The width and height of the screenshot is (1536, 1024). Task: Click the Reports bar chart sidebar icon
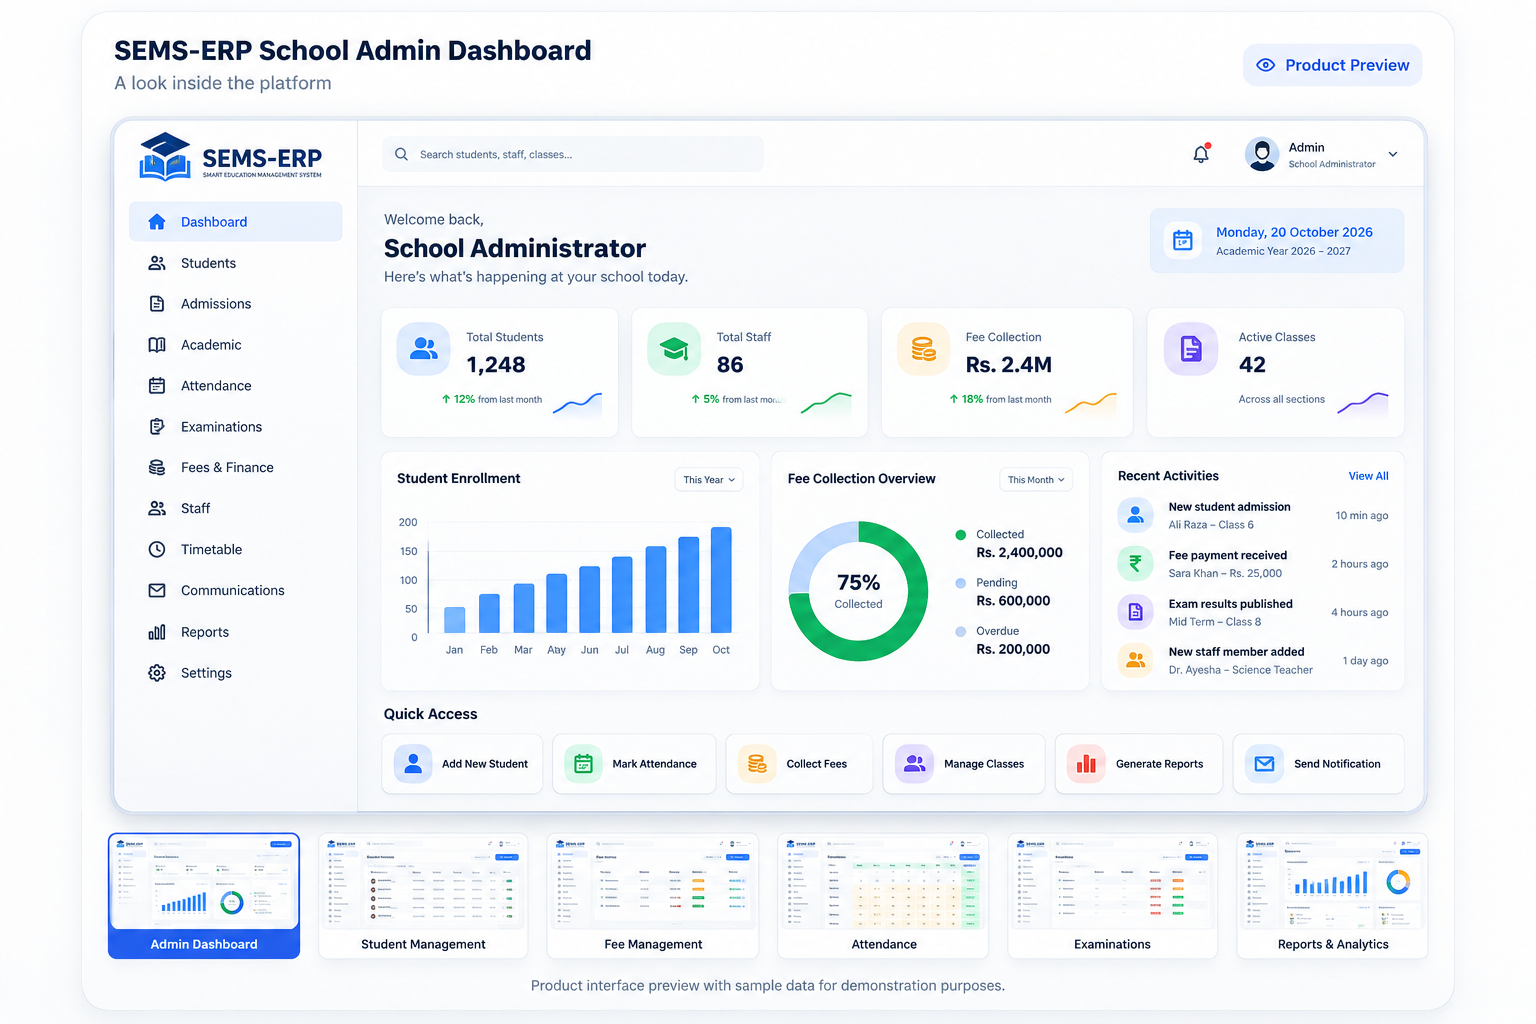click(x=157, y=632)
